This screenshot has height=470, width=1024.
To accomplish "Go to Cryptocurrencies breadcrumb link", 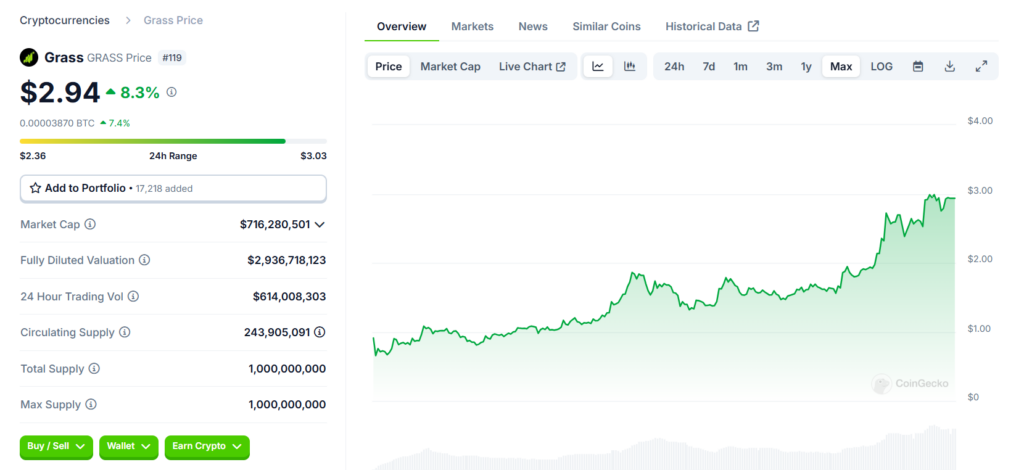I will click(x=65, y=20).
